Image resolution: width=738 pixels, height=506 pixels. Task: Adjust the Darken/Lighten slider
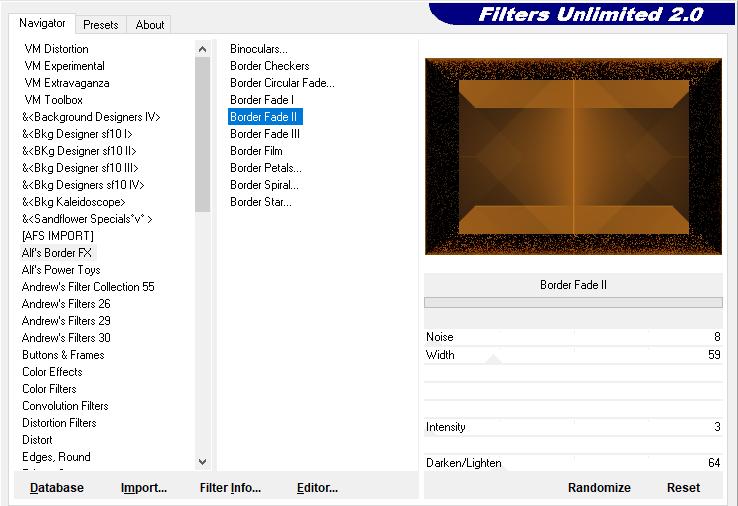click(573, 463)
